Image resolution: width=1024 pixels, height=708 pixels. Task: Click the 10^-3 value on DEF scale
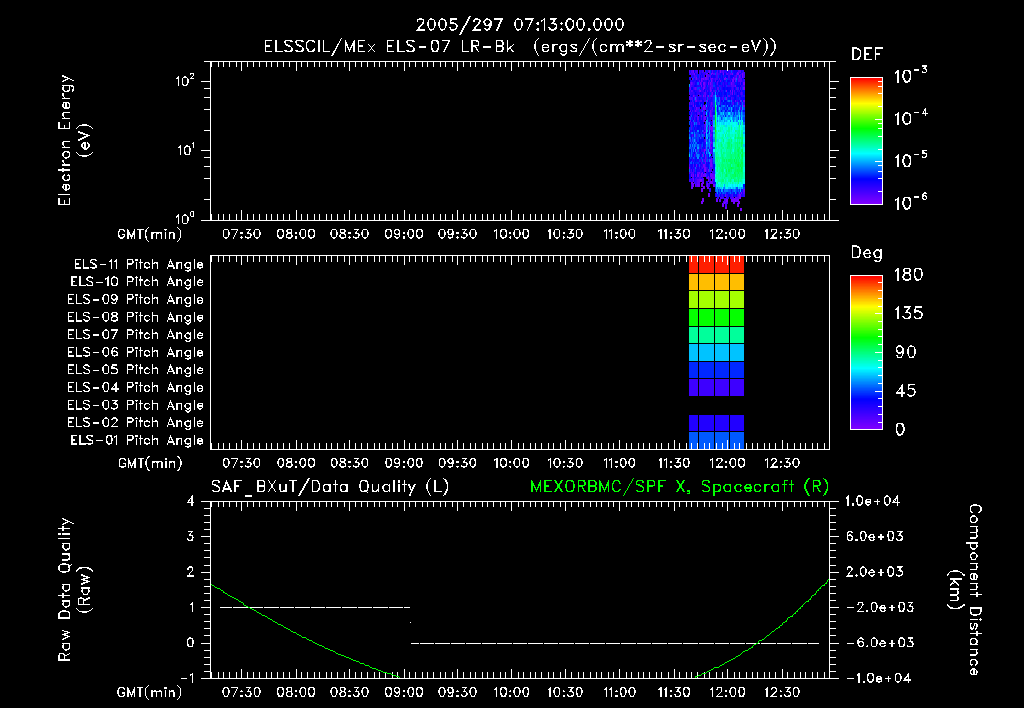(x=910, y=76)
